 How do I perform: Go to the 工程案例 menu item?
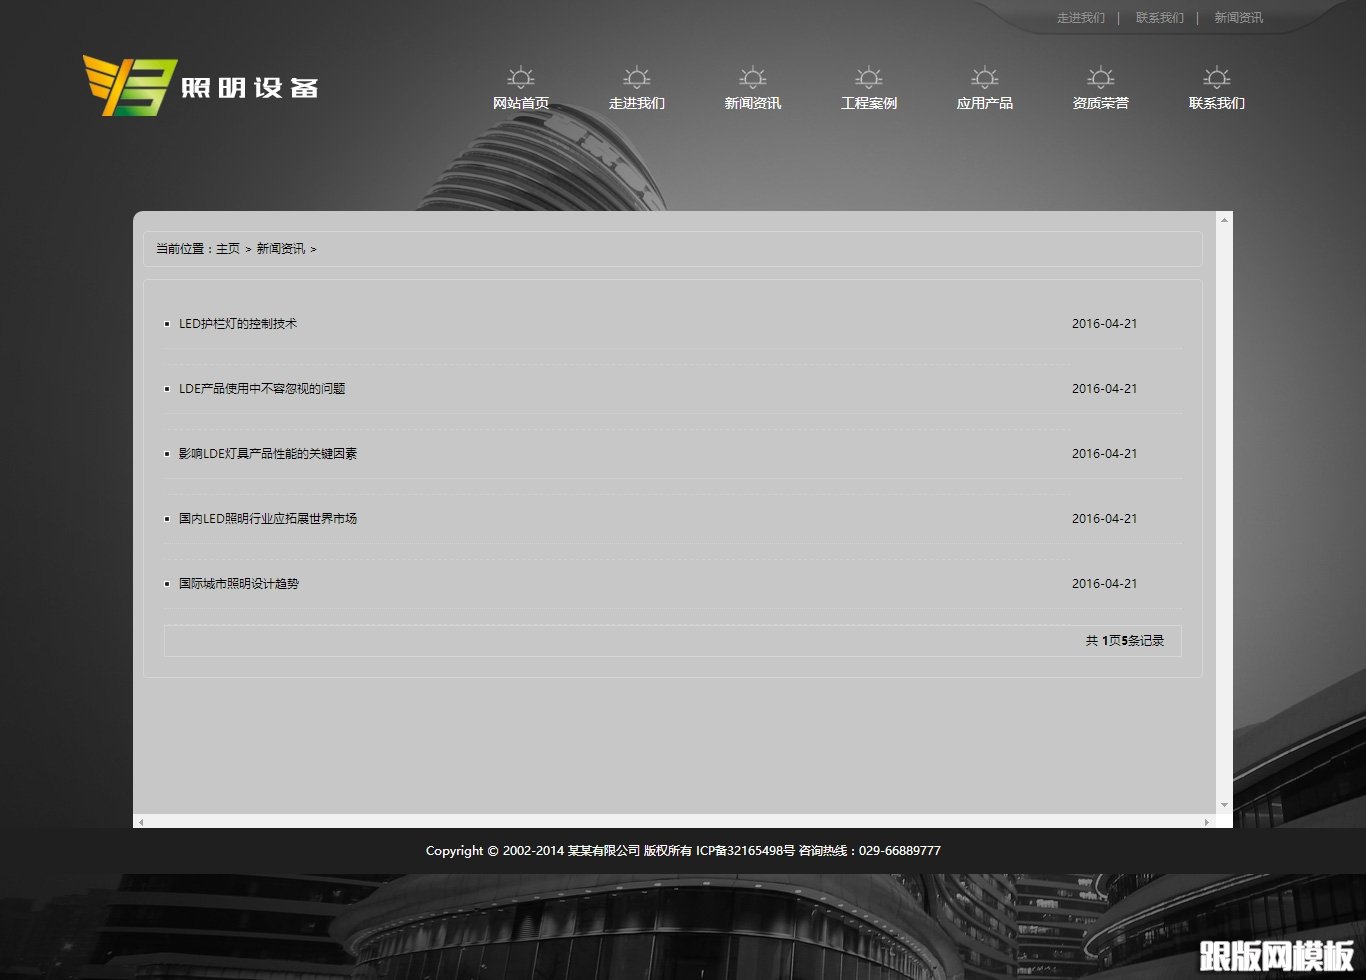pyautogui.click(x=869, y=103)
